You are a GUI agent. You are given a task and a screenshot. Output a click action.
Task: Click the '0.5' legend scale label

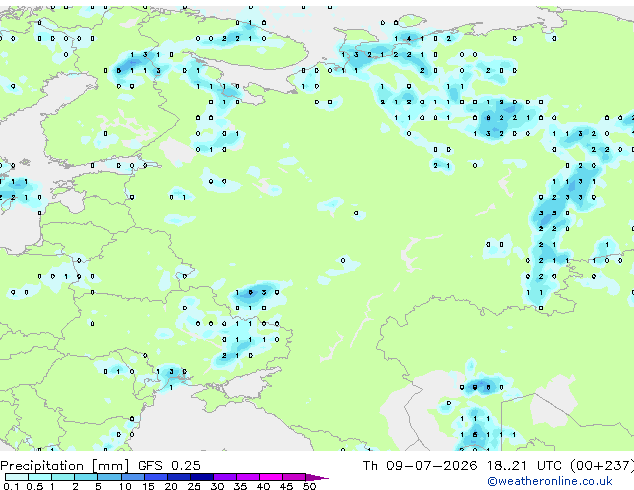point(35,486)
